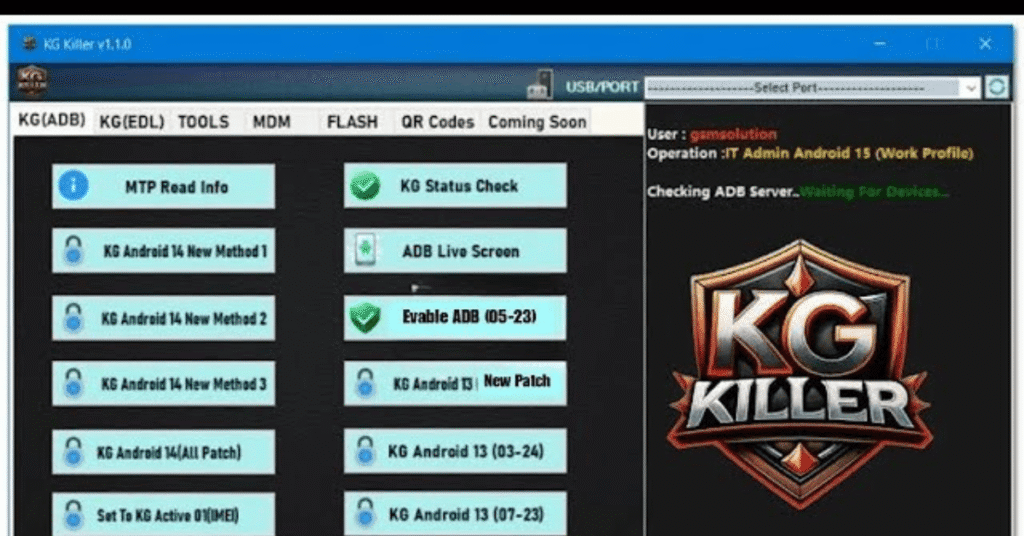Switch to the FLASH tab
Screen dimensions: 1024x536
(352, 122)
